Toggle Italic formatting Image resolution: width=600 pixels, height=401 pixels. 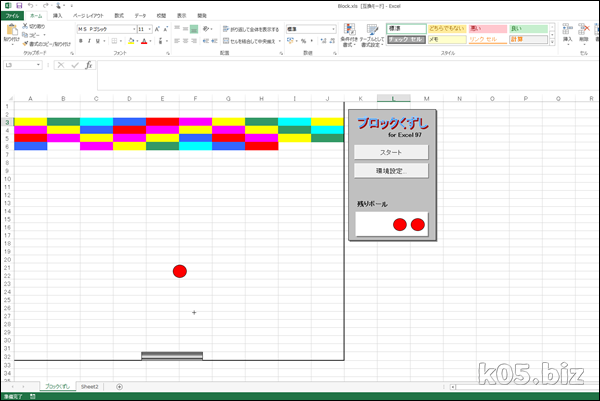click(89, 41)
